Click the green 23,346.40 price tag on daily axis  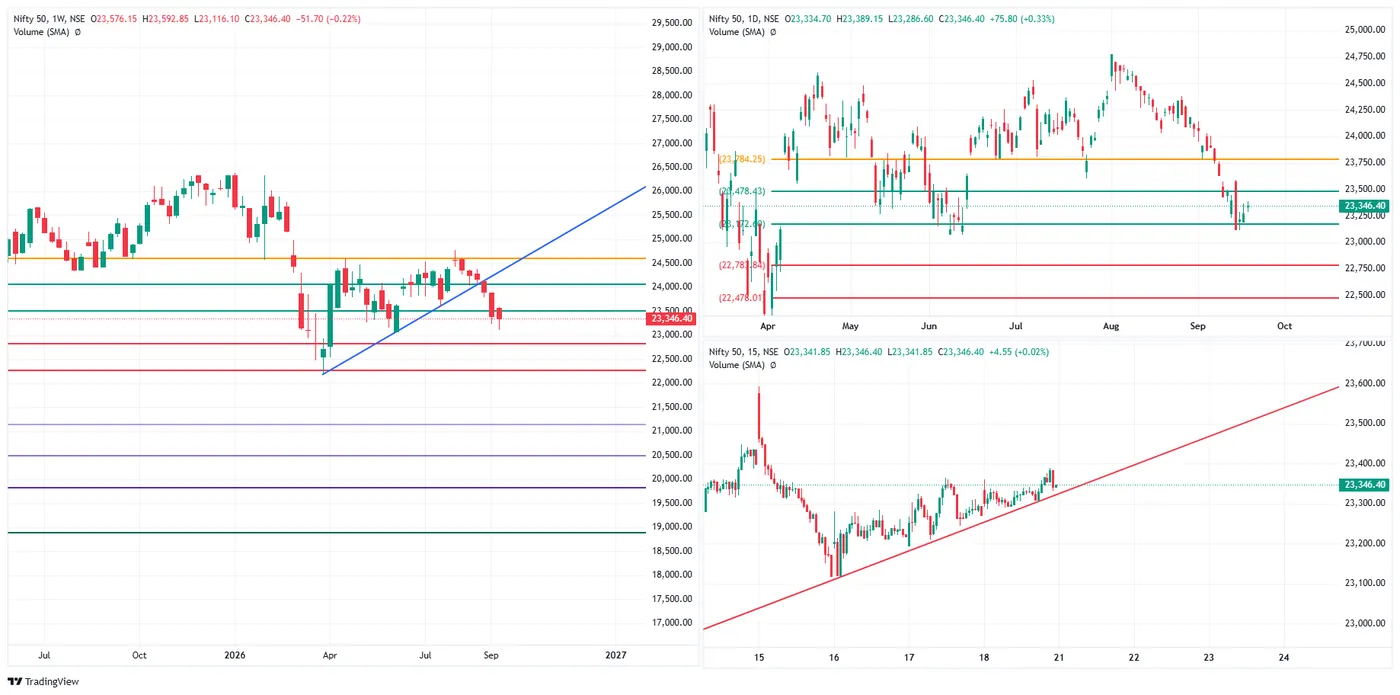tap(1365, 206)
